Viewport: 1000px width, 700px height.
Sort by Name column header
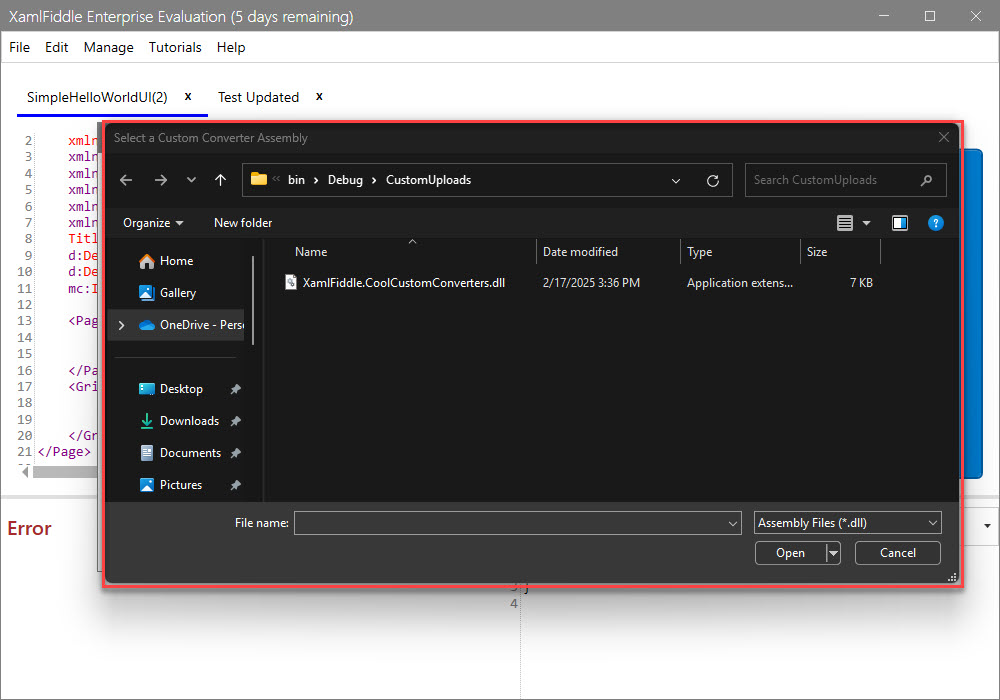point(311,252)
